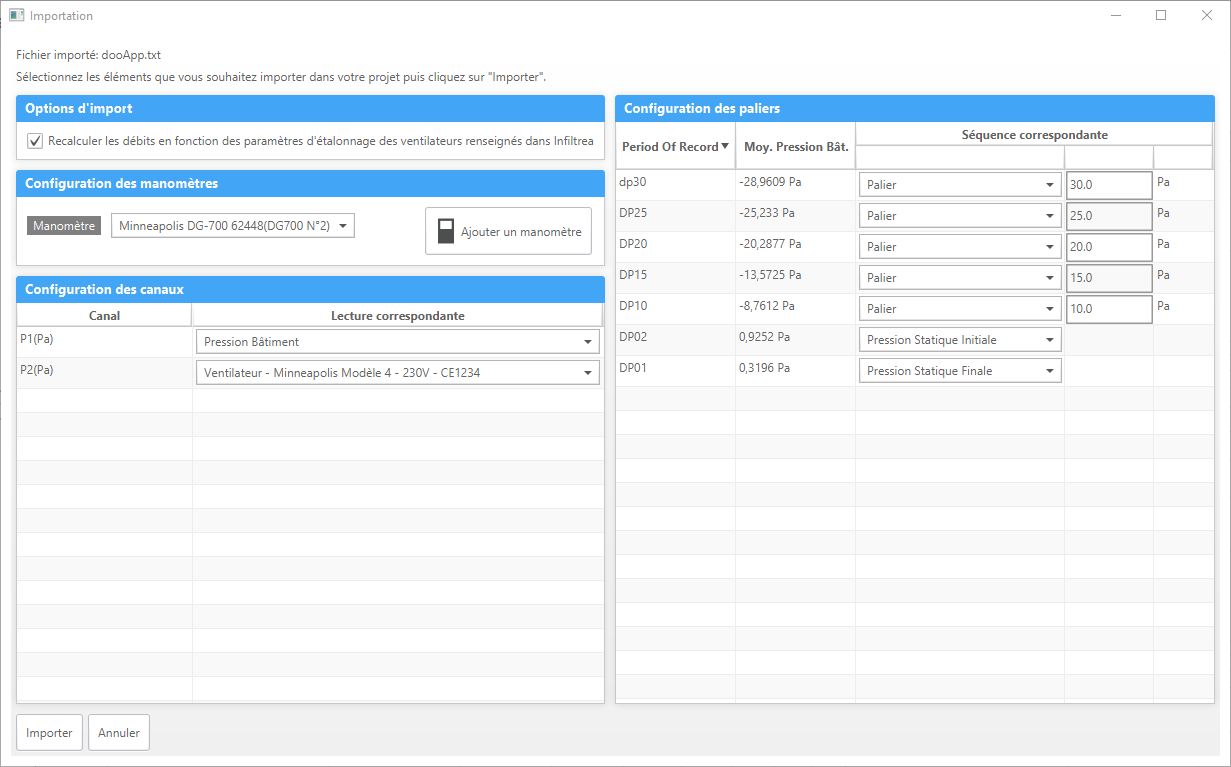Open the DP10 Palier sequence dropdown
The width and height of the screenshot is (1231, 767).
click(x=960, y=309)
